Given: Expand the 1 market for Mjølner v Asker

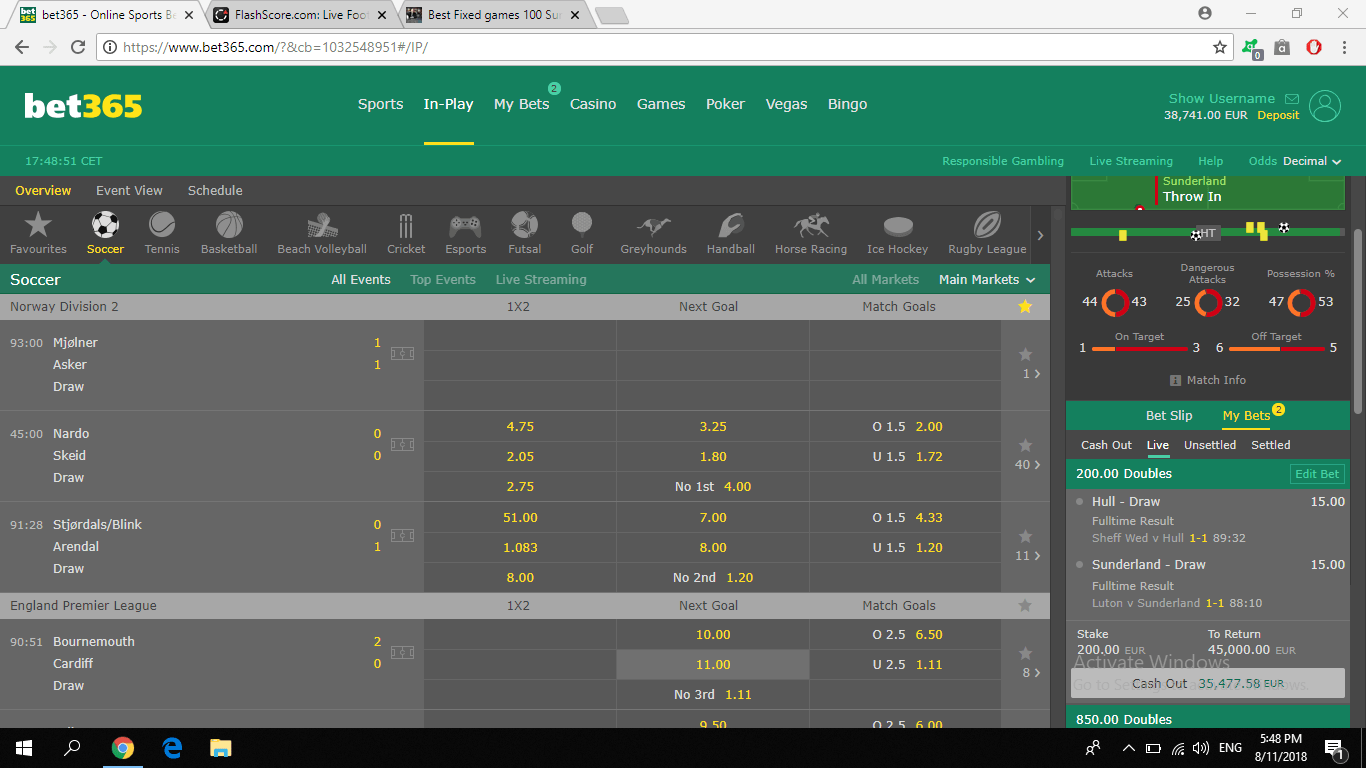Looking at the screenshot, I should 1031,374.
